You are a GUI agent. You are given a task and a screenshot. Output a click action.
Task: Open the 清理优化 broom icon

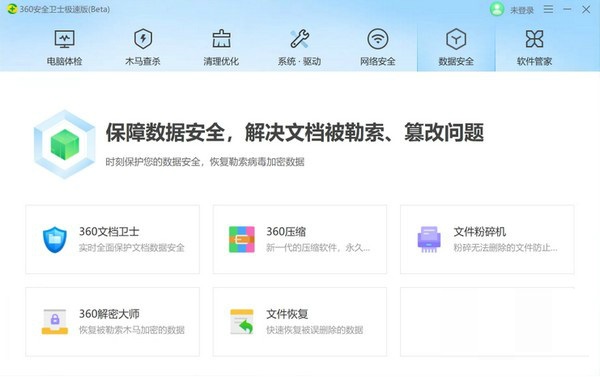coord(222,38)
